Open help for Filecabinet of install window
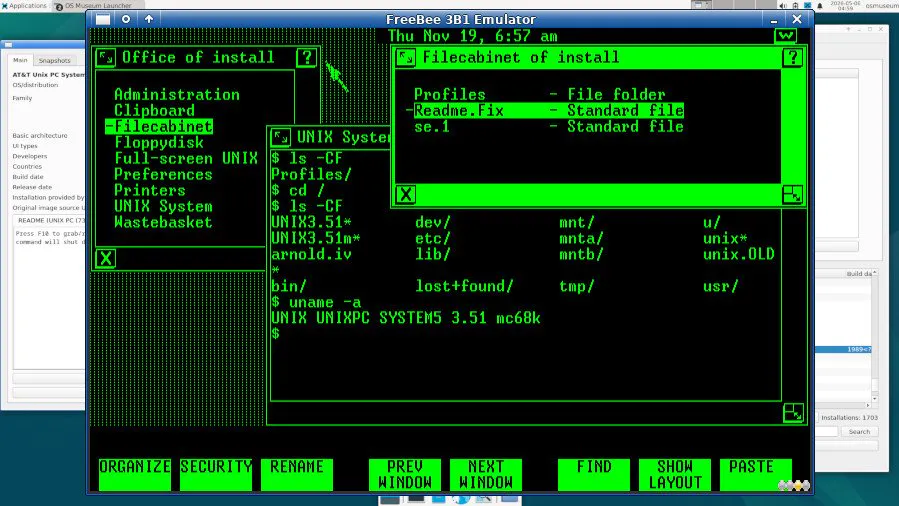 [x=793, y=57]
